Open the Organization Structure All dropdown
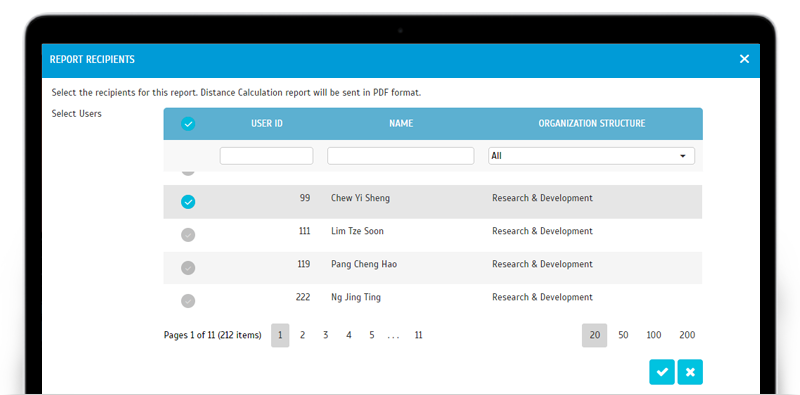Viewport: 800px width, 395px height. 591,156
